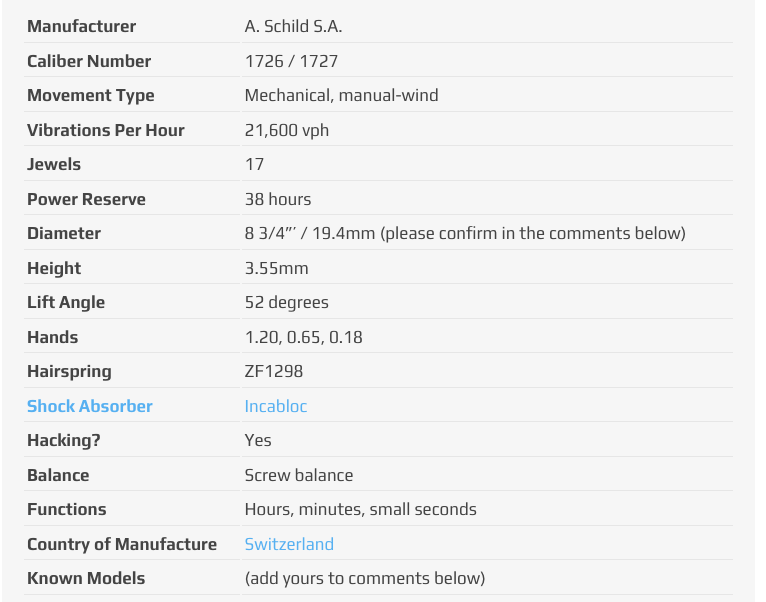Click the ZF1298 hairspring value

coord(274,371)
